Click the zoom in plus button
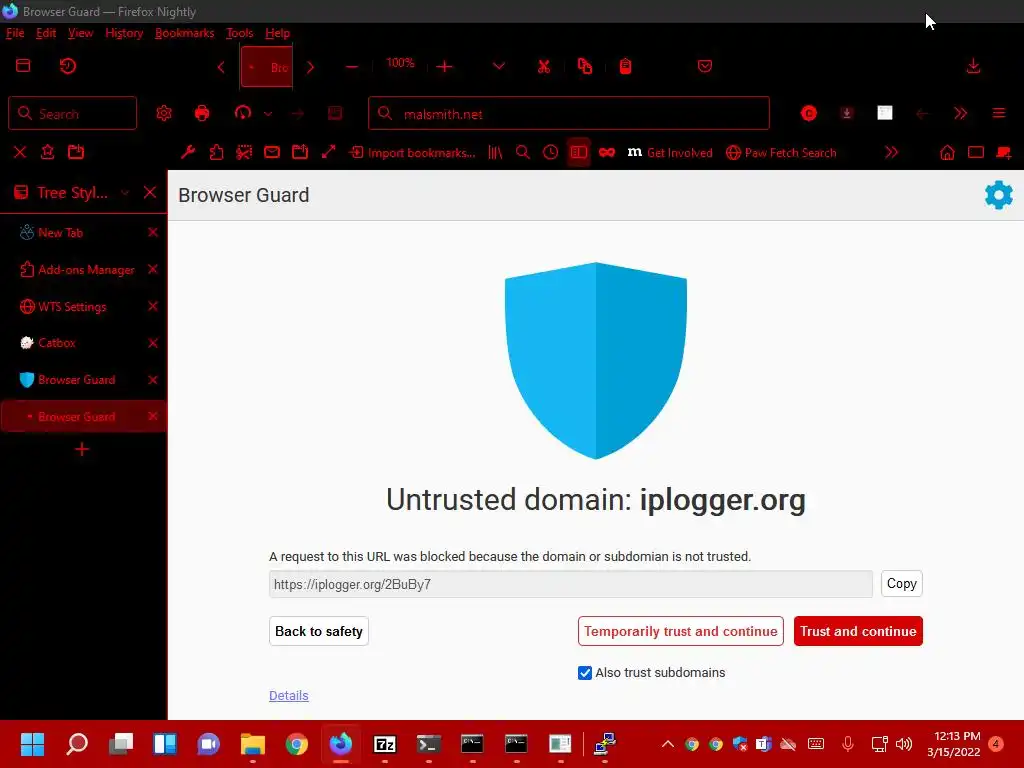The width and height of the screenshot is (1024, 768). (x=444, y=67)
